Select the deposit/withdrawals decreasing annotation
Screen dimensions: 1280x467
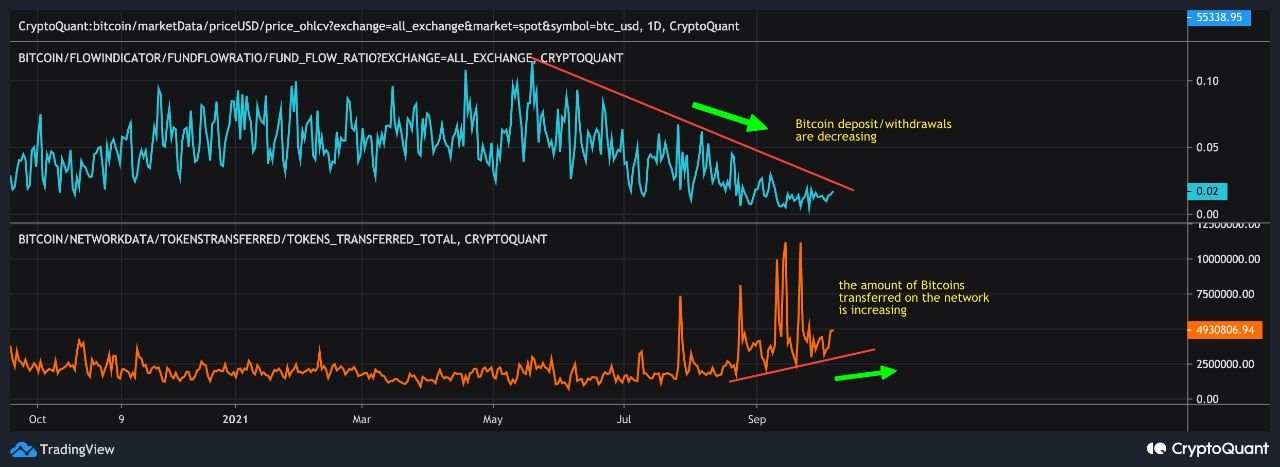tap(873, 130)
